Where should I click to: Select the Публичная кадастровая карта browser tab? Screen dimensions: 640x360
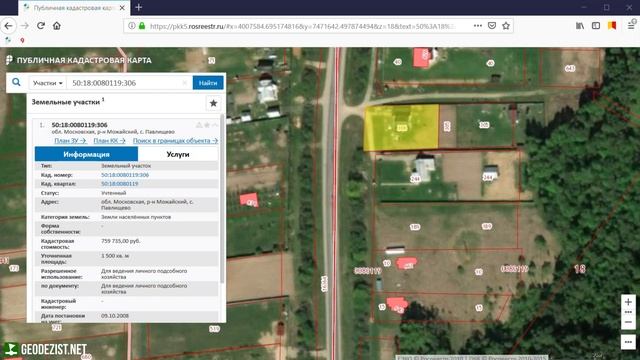pos(74,8)
